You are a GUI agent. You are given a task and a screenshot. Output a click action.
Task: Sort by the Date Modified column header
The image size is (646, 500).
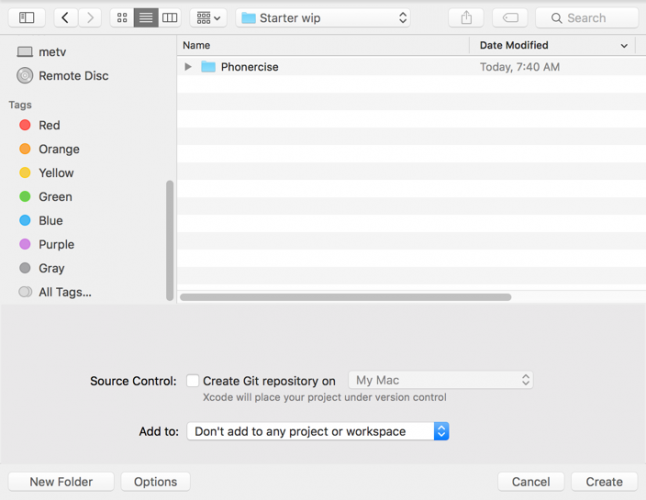click(552, 45)
